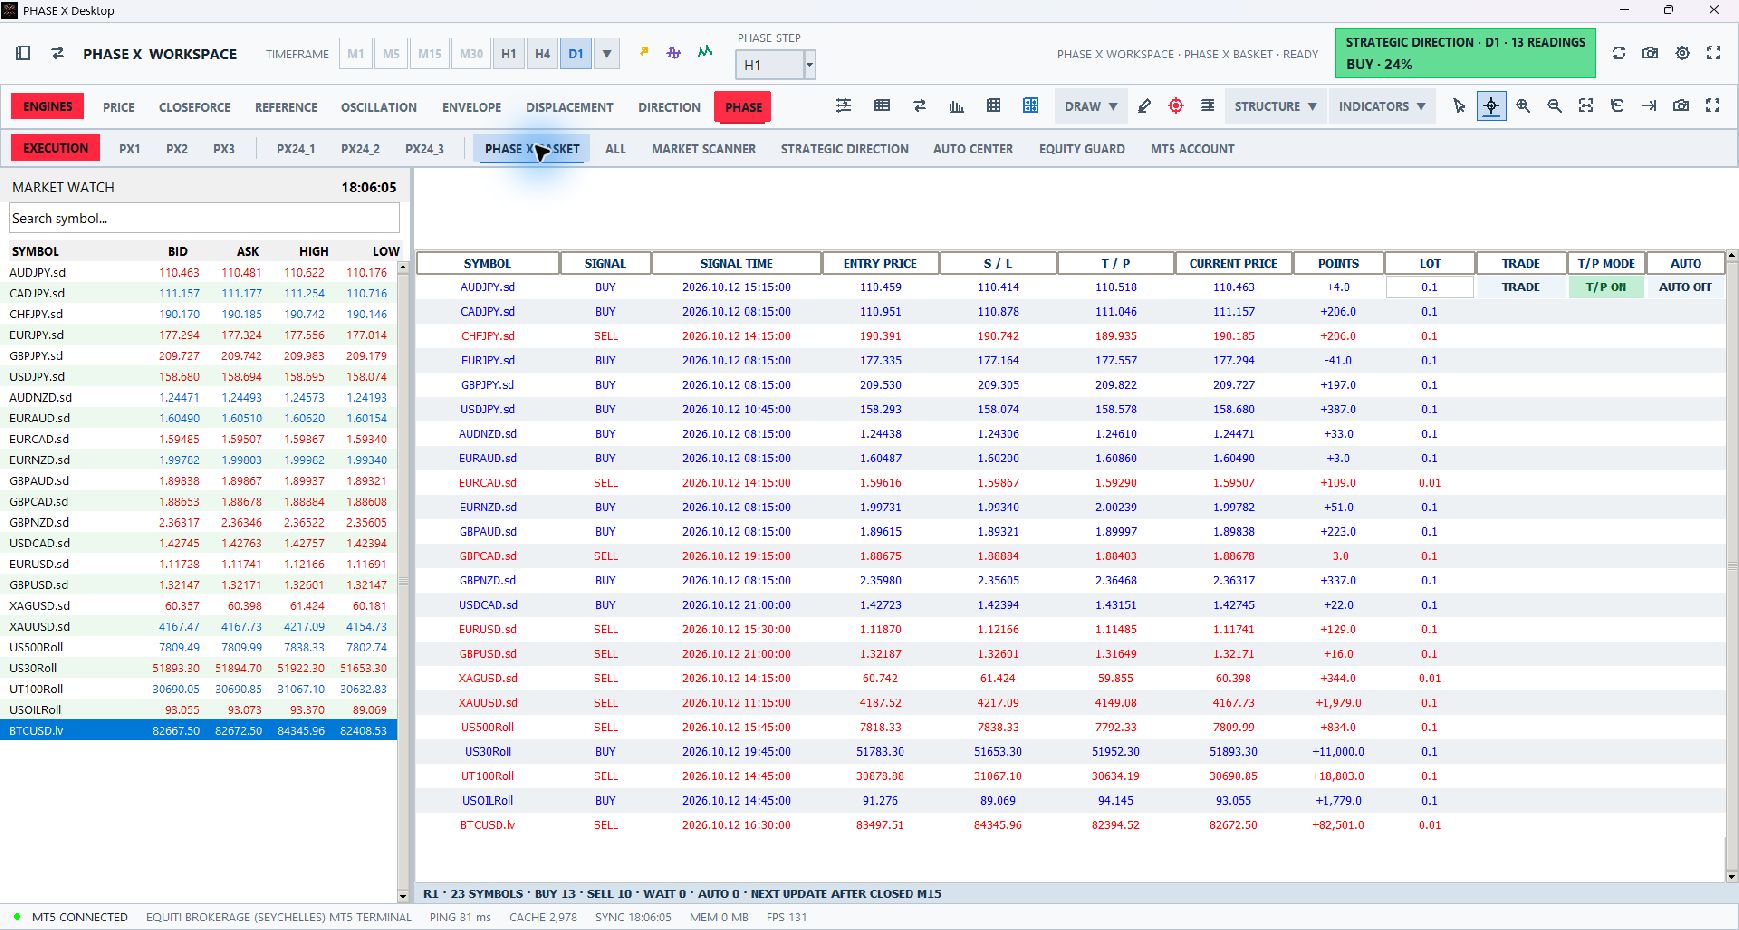Screen dimensions: 1739x930
Task: Open the INDICATORS dropdown
Action: [1382, 106]
